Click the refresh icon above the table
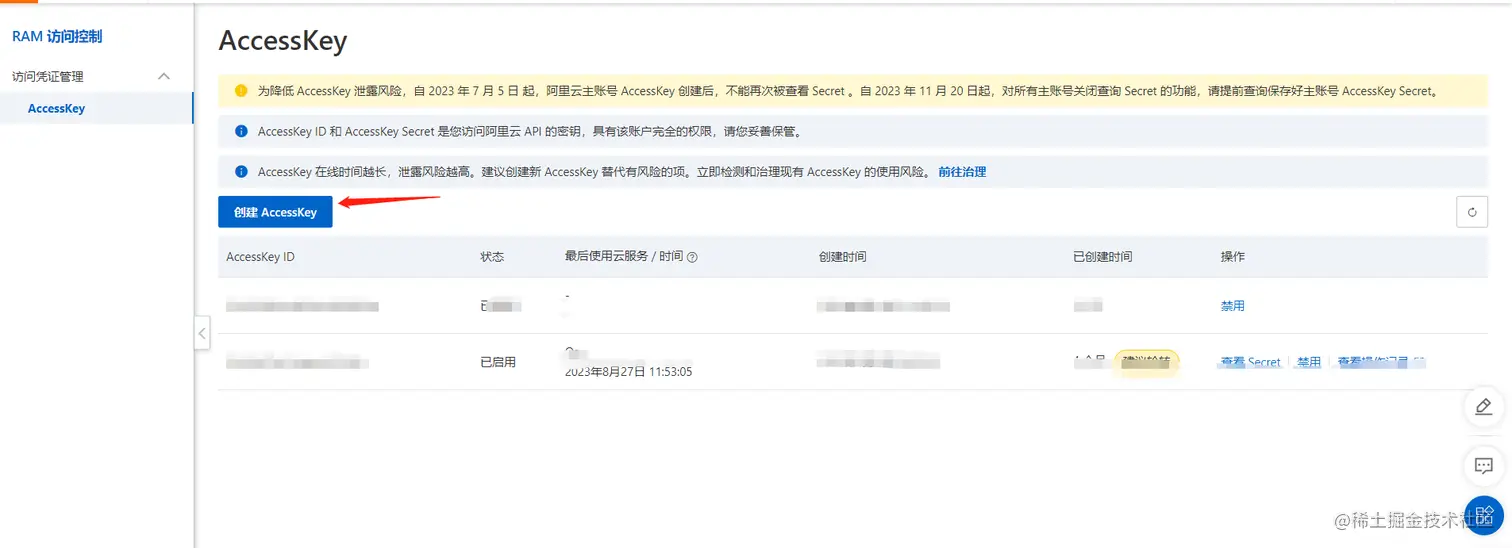This screenshot has width=1512, height=548. [x=1472, y=212]
